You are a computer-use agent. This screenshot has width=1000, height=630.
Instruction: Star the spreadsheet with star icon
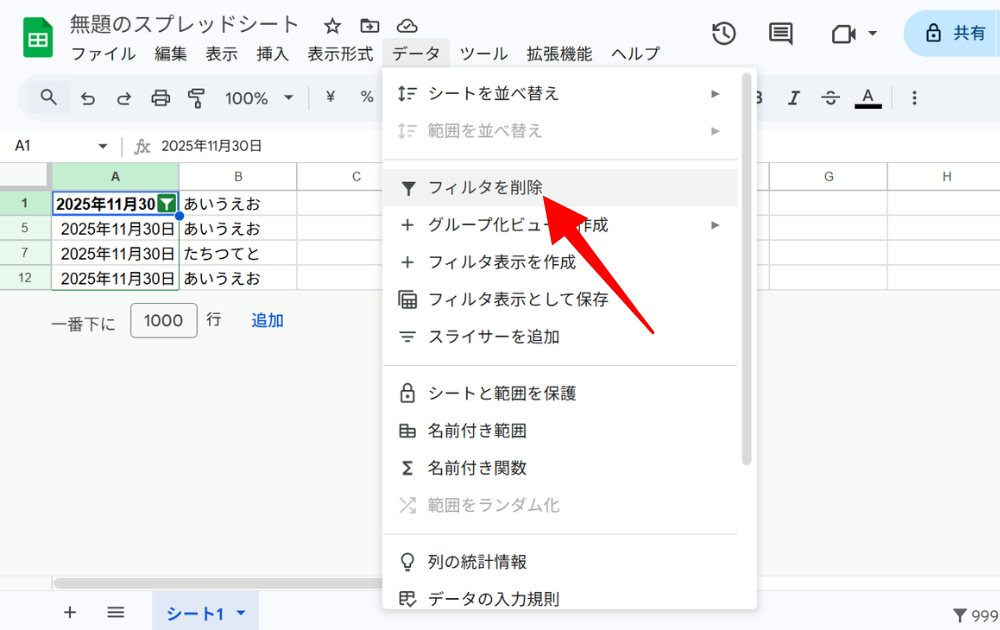click(x=332, y=26)
